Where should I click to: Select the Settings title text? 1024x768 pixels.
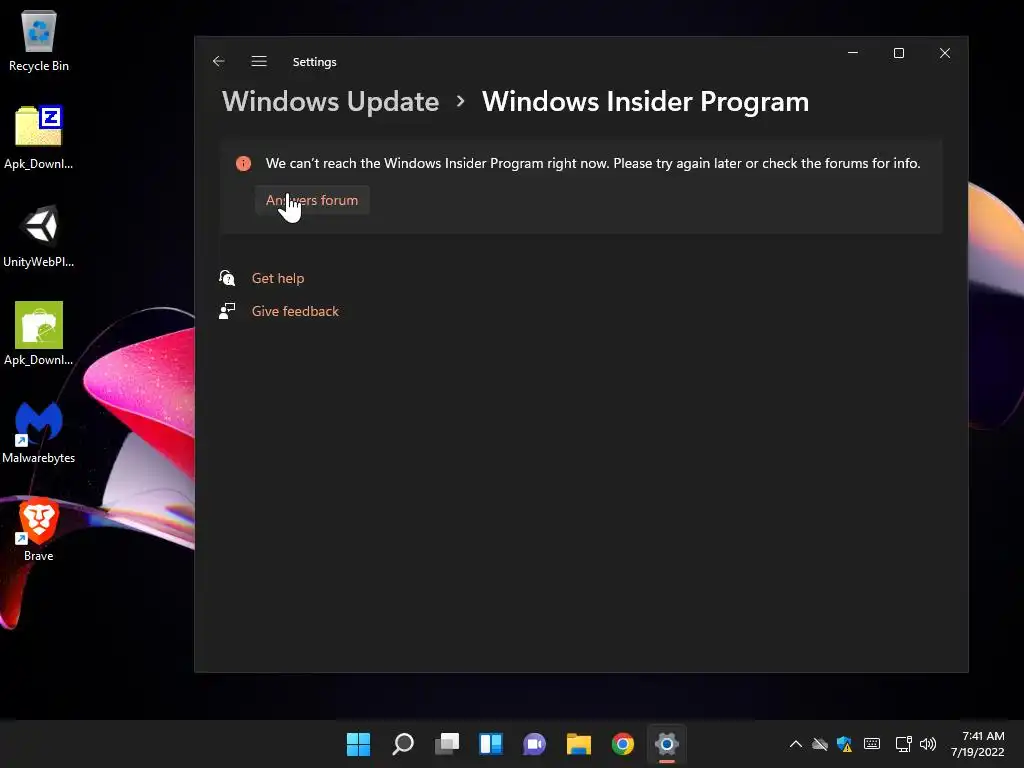tap(315, 62)
